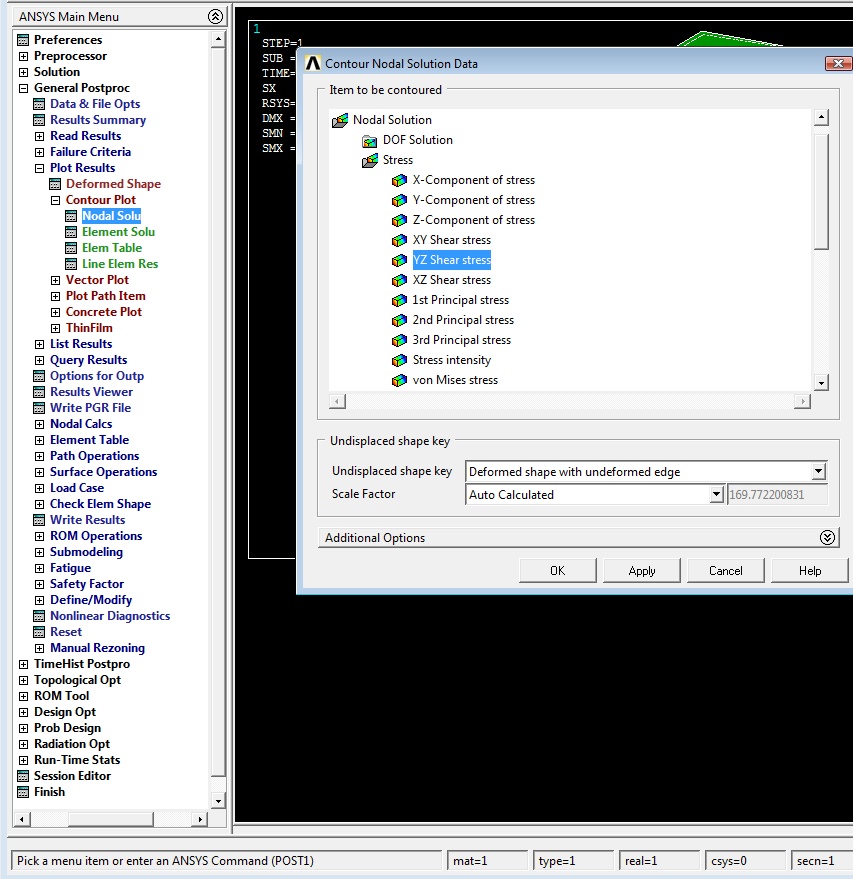Expand the TimeHist Postpro node
This screenshot has width=853, height=879.
[23, 664]
